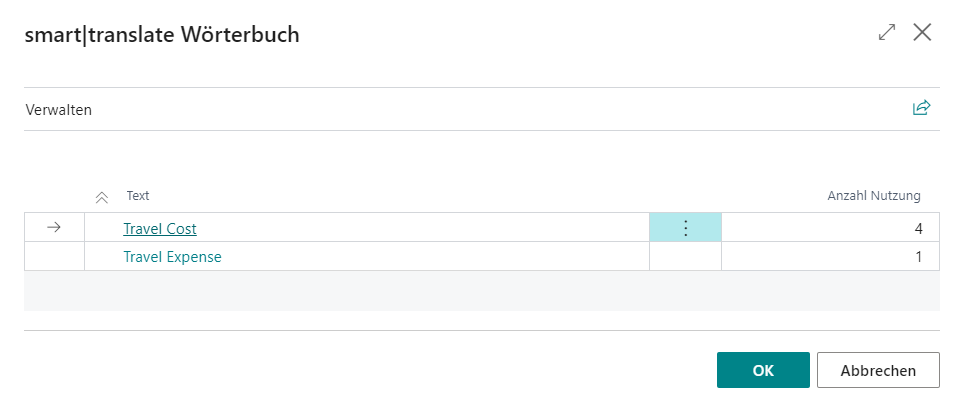Open the Travel Cost entry link
The height and width of the screenshot is (403, 962).
(x=160, y=229)
